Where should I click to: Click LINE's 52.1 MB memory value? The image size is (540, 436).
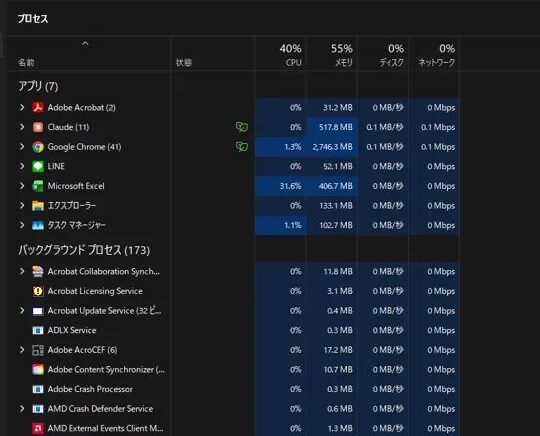338,166
